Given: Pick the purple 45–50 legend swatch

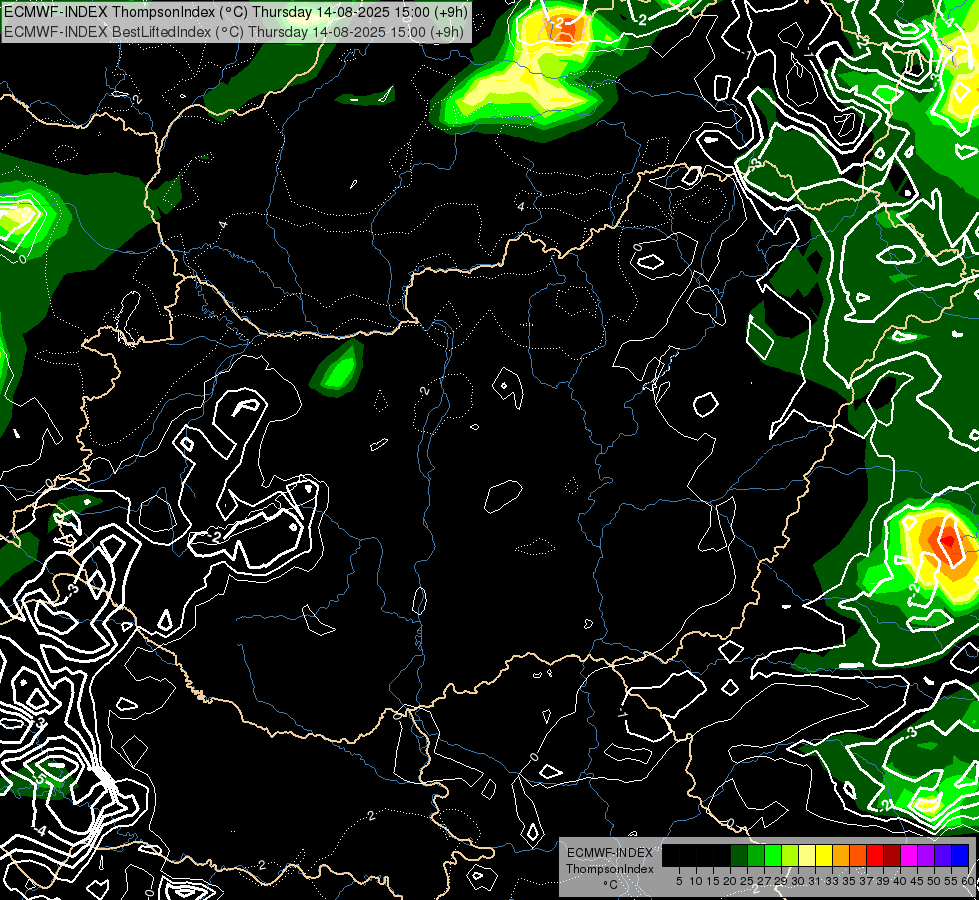Looking at the screenshot, I should point(926,856).
